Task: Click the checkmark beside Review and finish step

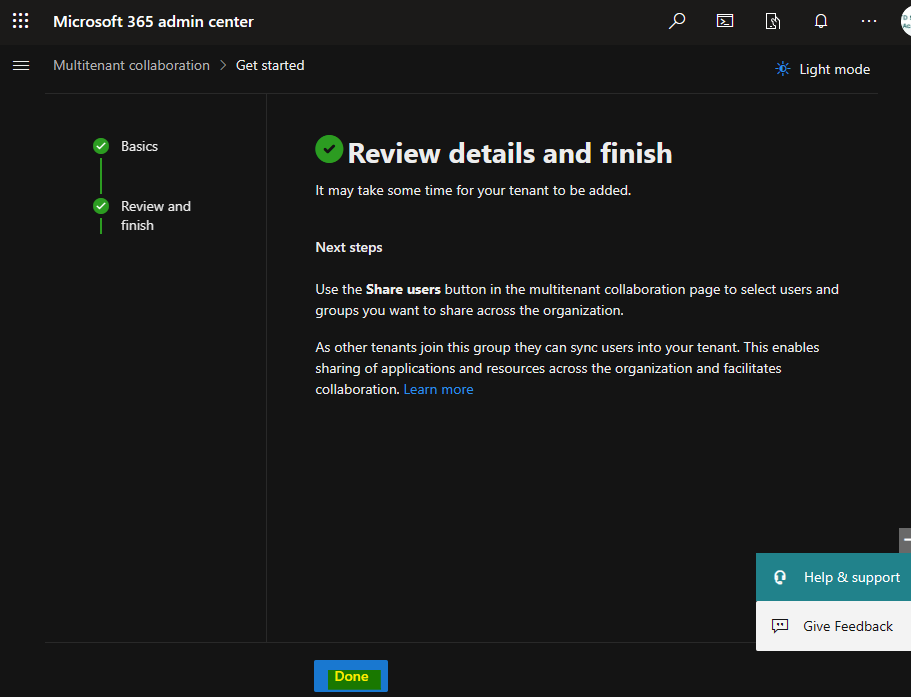Action: point(101,206)
